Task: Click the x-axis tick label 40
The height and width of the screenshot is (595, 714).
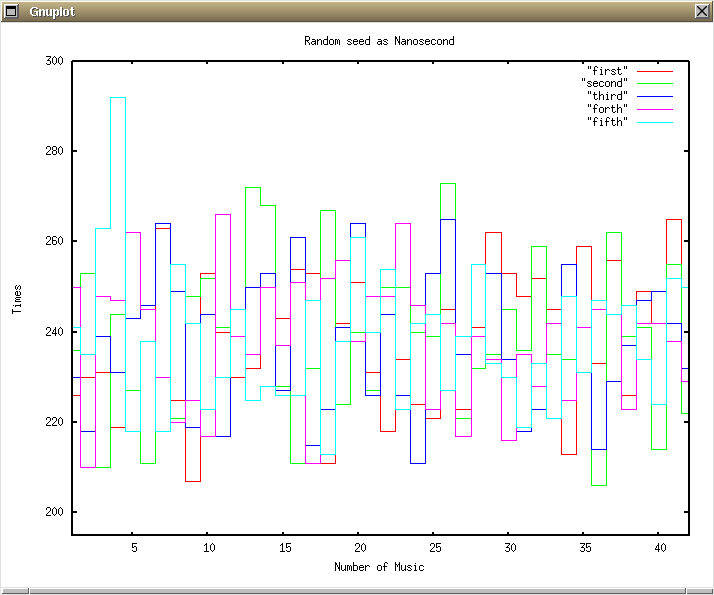Action: [x=660, y=548]
